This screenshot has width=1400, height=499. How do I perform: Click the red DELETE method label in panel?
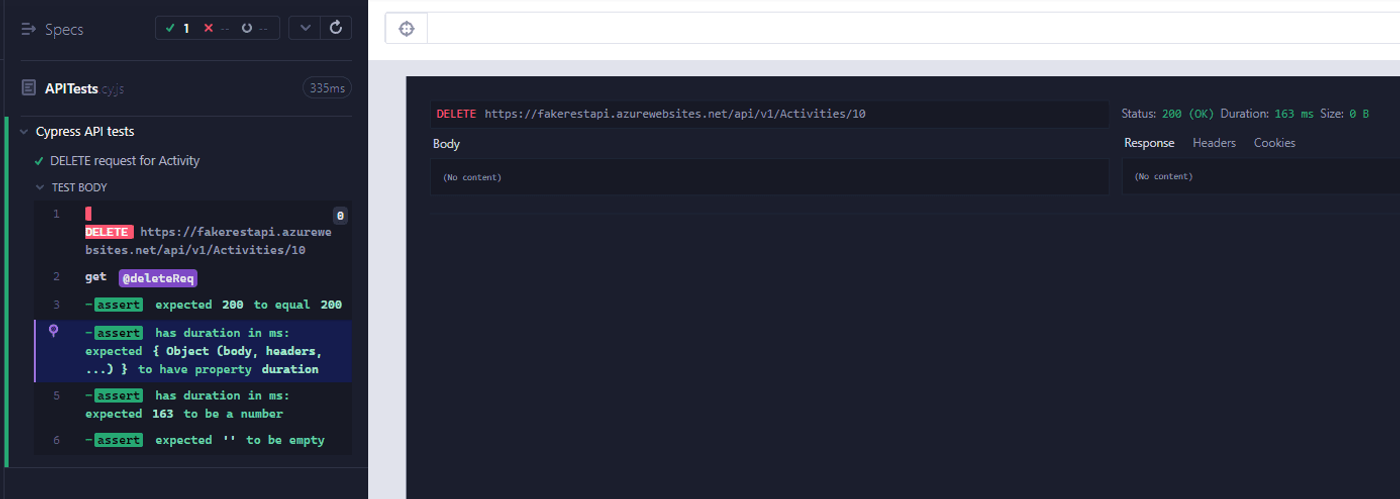coord(457,114)
